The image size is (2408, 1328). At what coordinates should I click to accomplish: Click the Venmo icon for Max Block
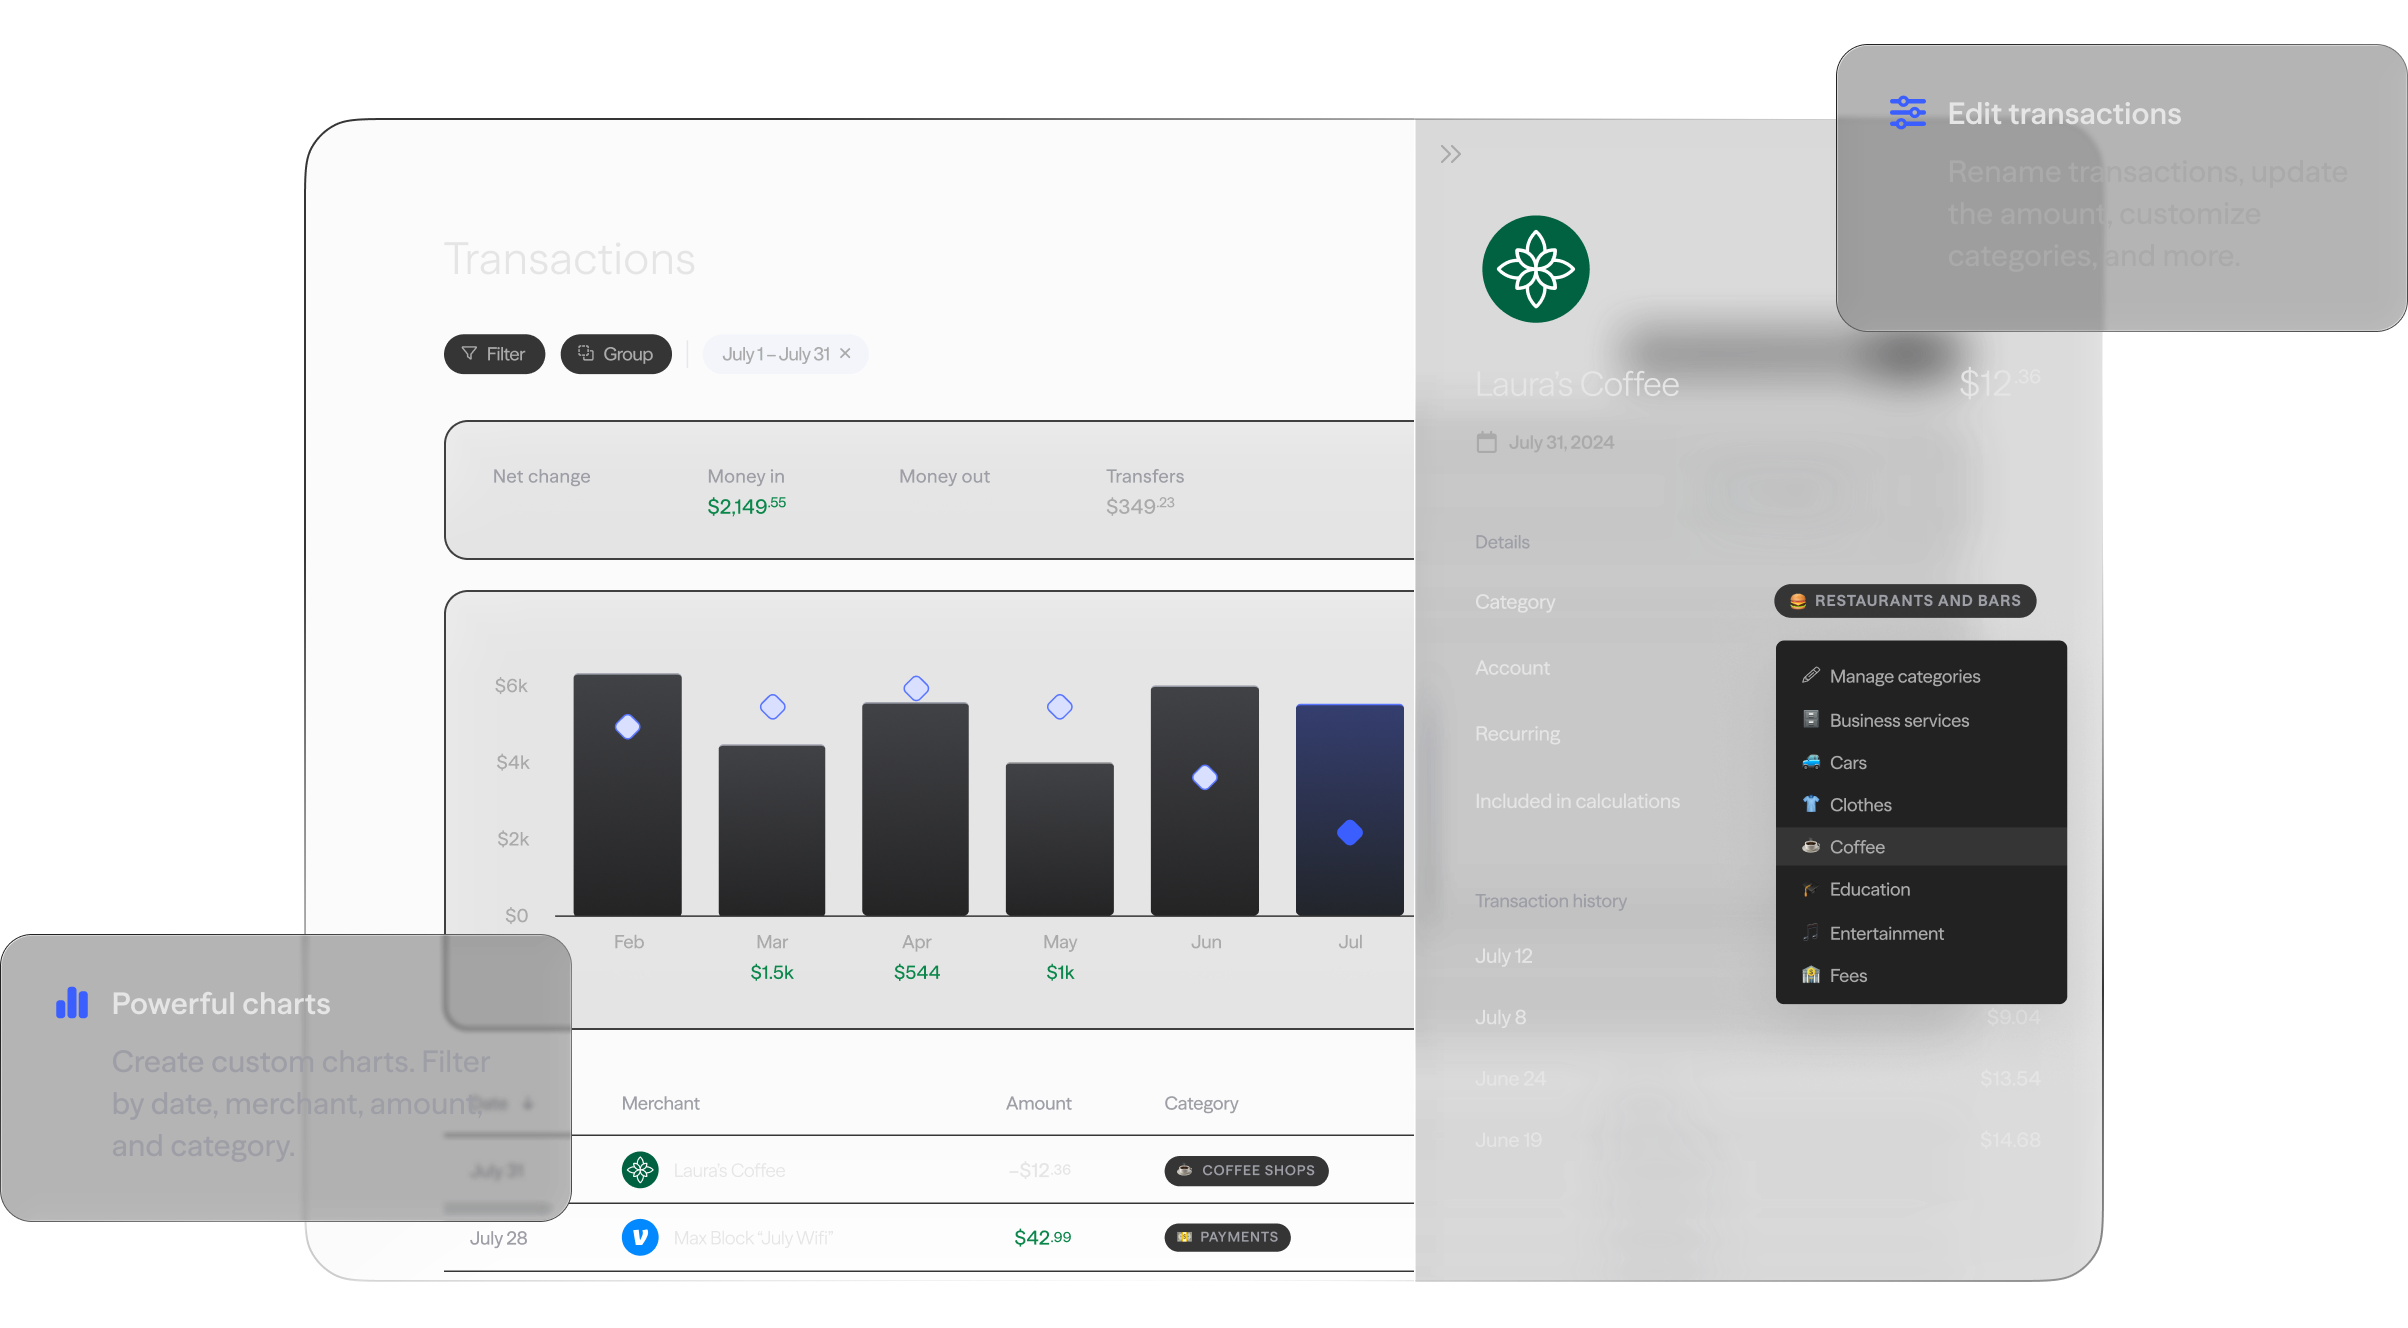pos(640,1237)
